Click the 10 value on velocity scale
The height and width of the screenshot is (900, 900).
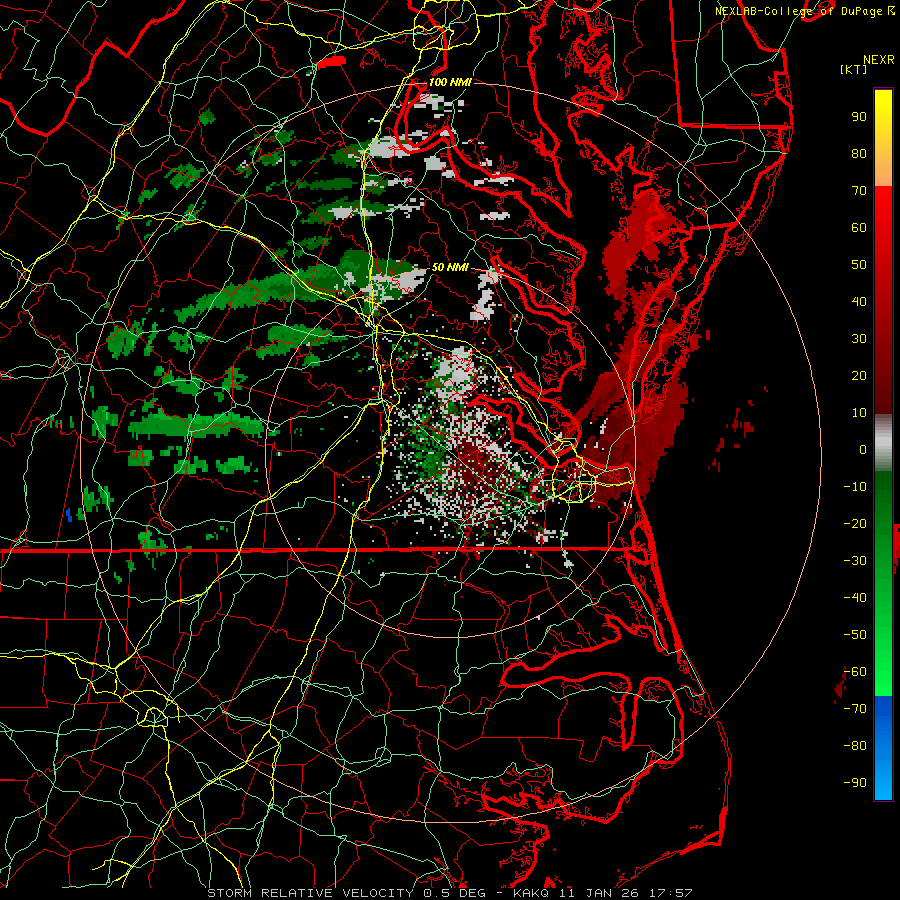coord(859,413)
